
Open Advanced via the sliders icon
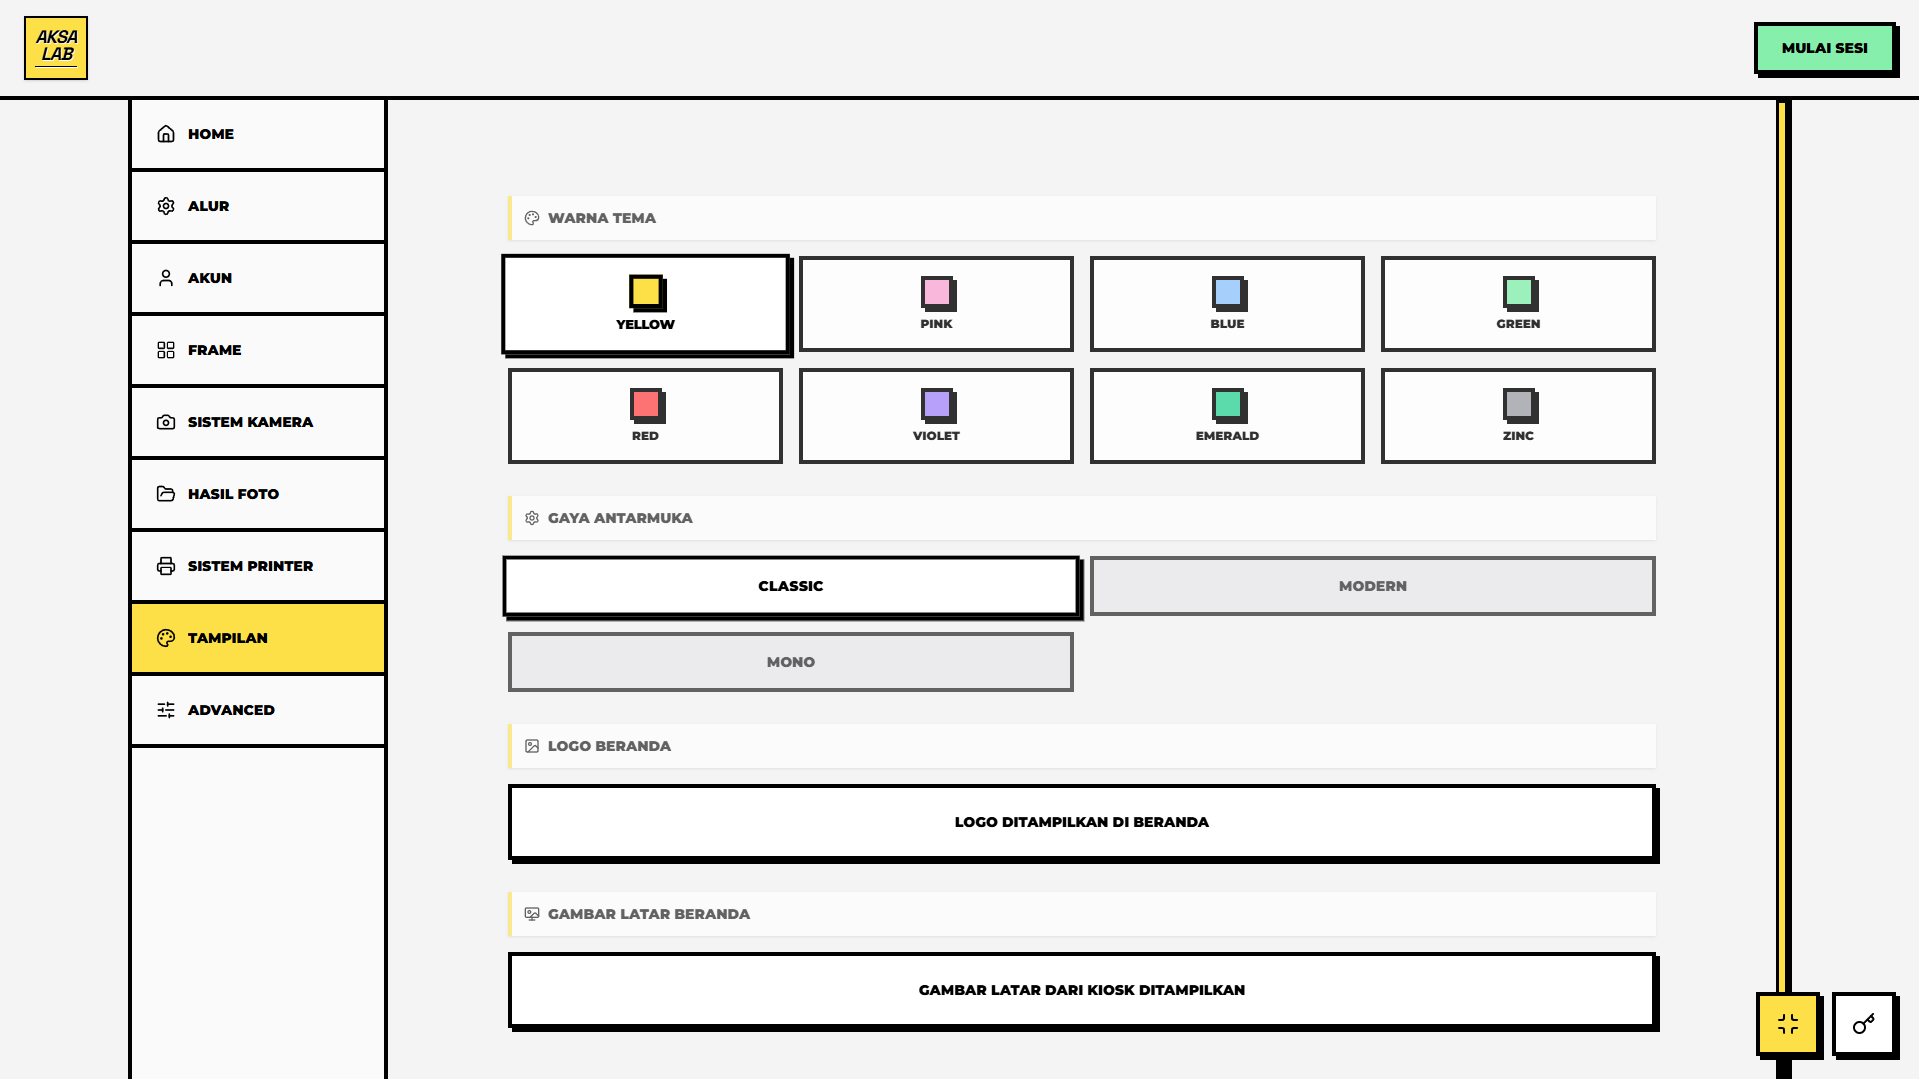[166, 710]
